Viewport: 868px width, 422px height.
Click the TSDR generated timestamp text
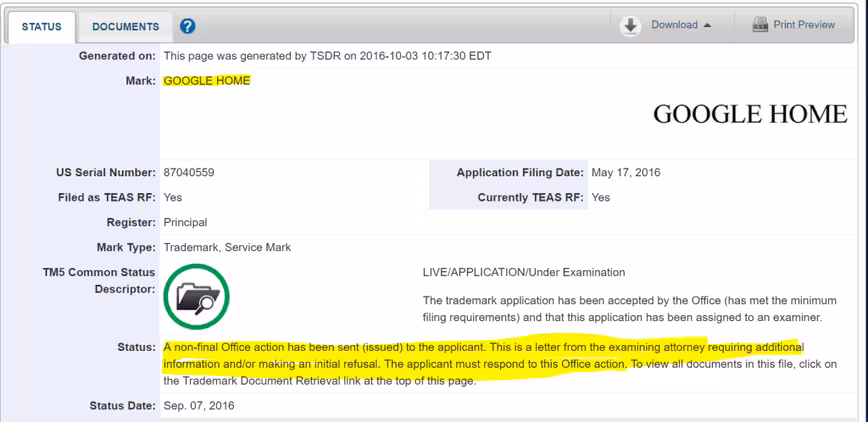click(327, 56)
